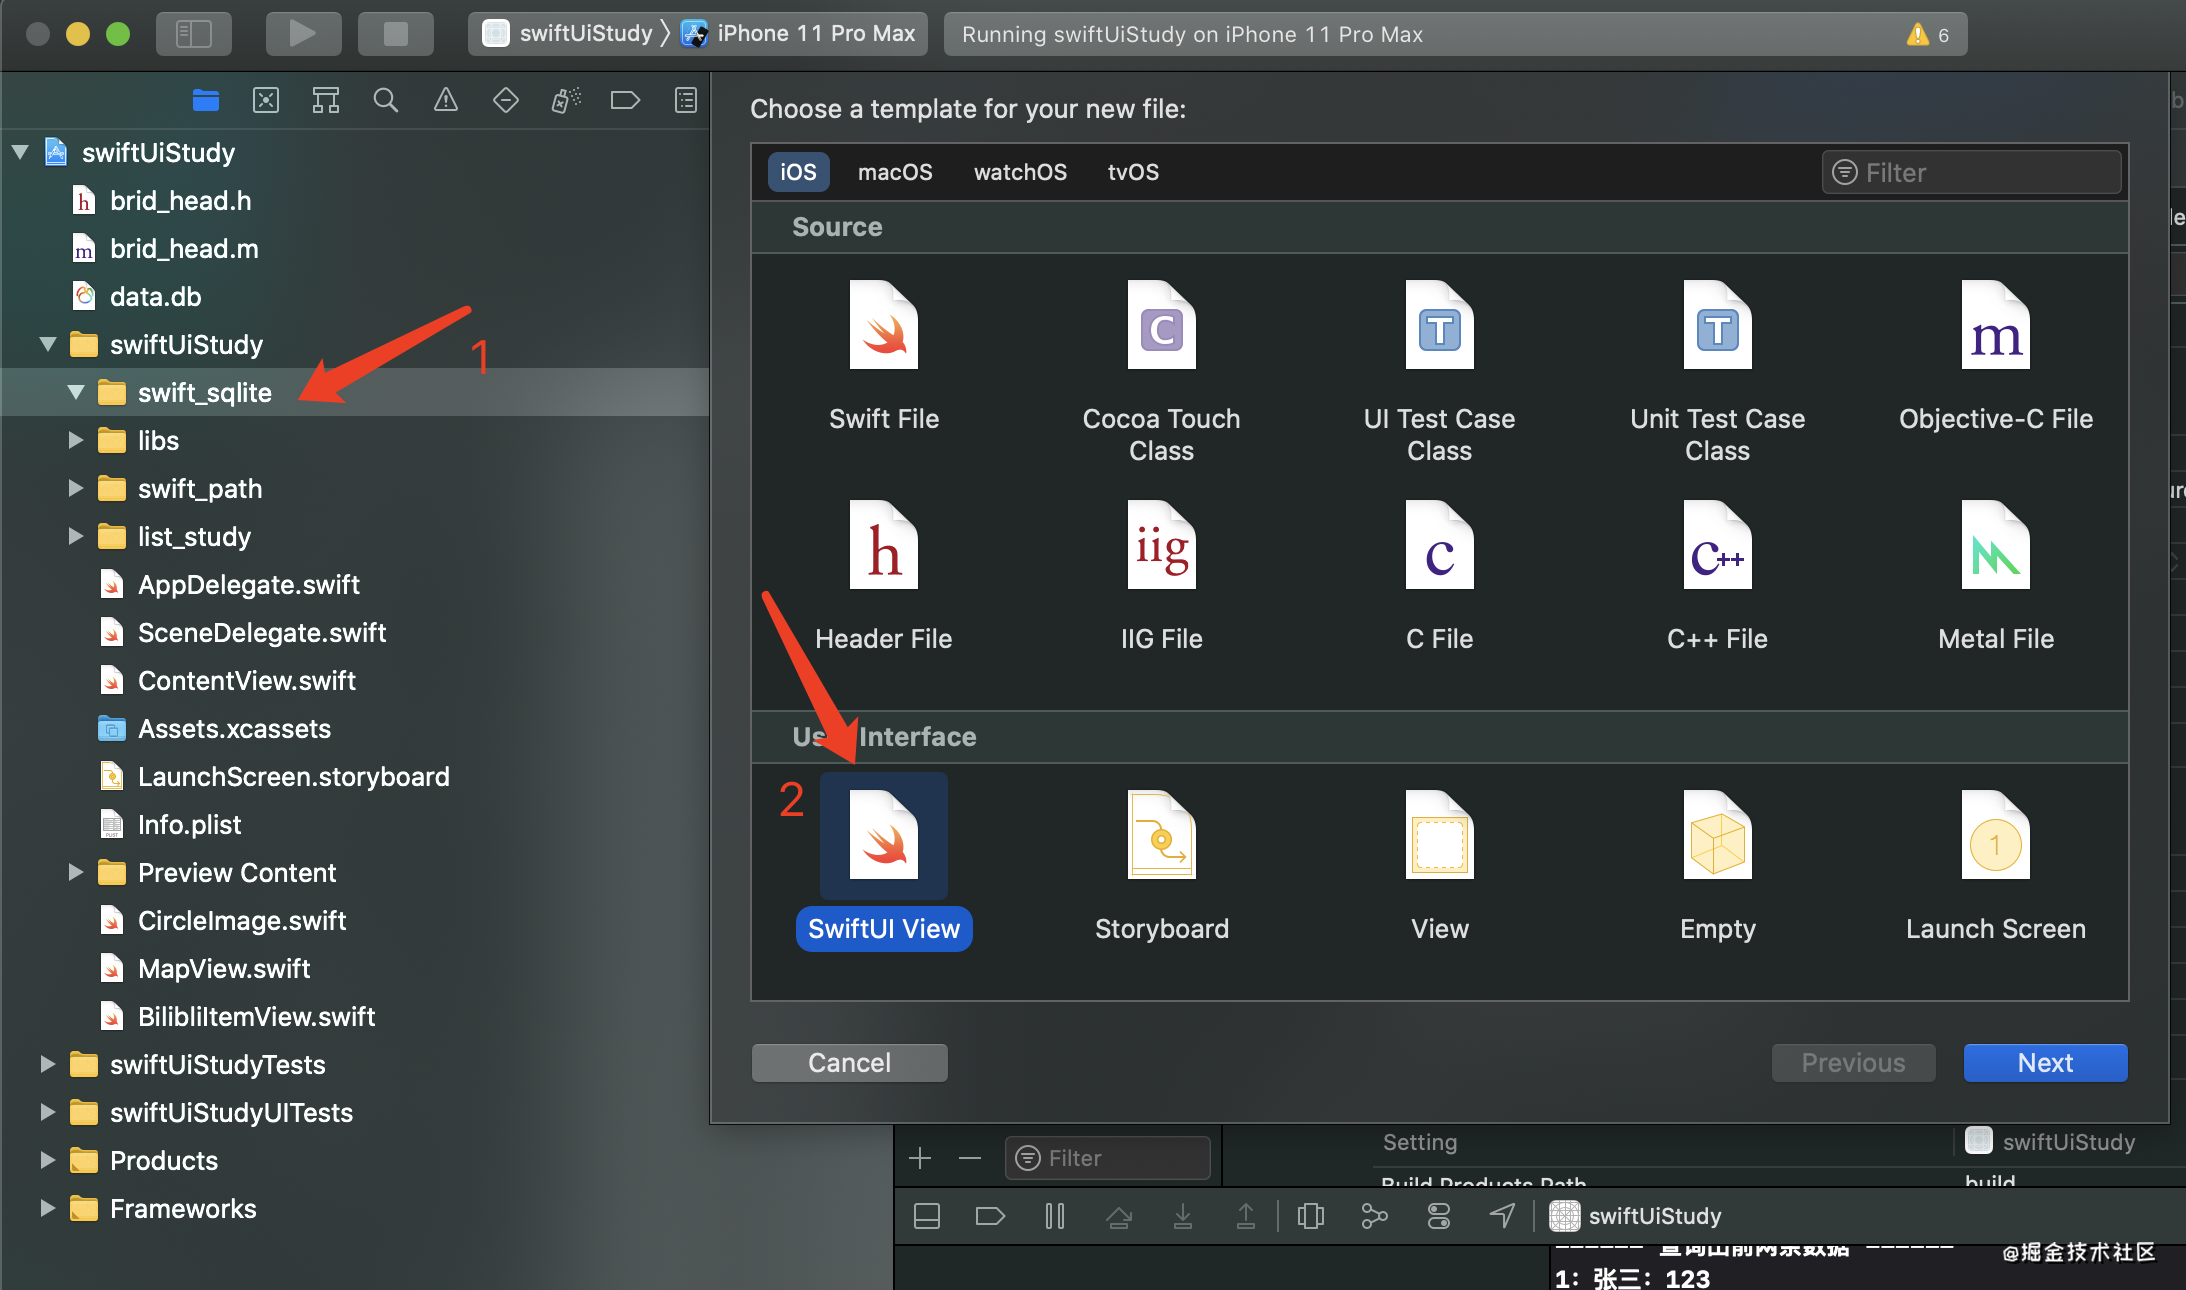Pause program execution in debug bar
This screenshot has height=1290, width=2186.
pos(1054,1216)
